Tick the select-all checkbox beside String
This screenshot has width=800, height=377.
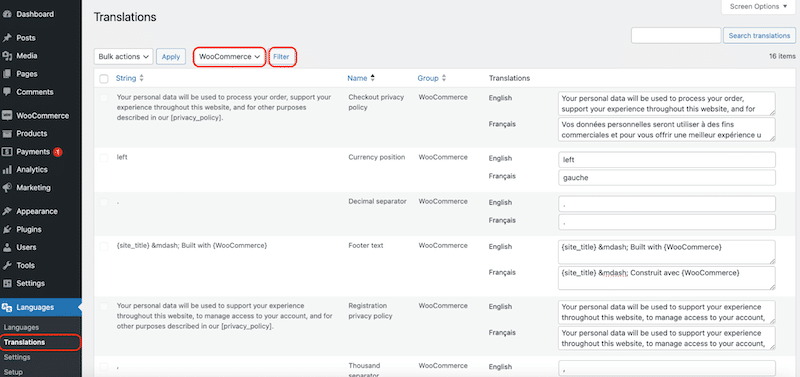[x=104, y=79]
